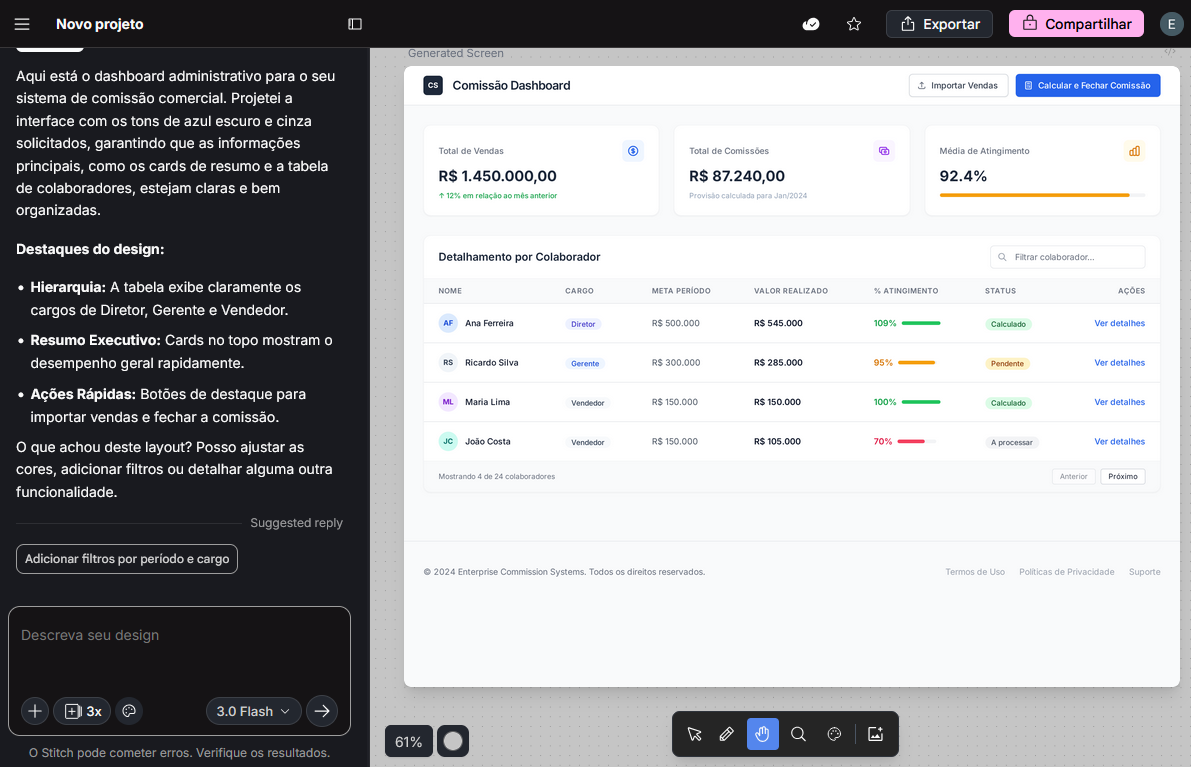Viewport: 1191px width, 767px height.
Task: Click the gray circle button beside zoom
Action: 453,741
